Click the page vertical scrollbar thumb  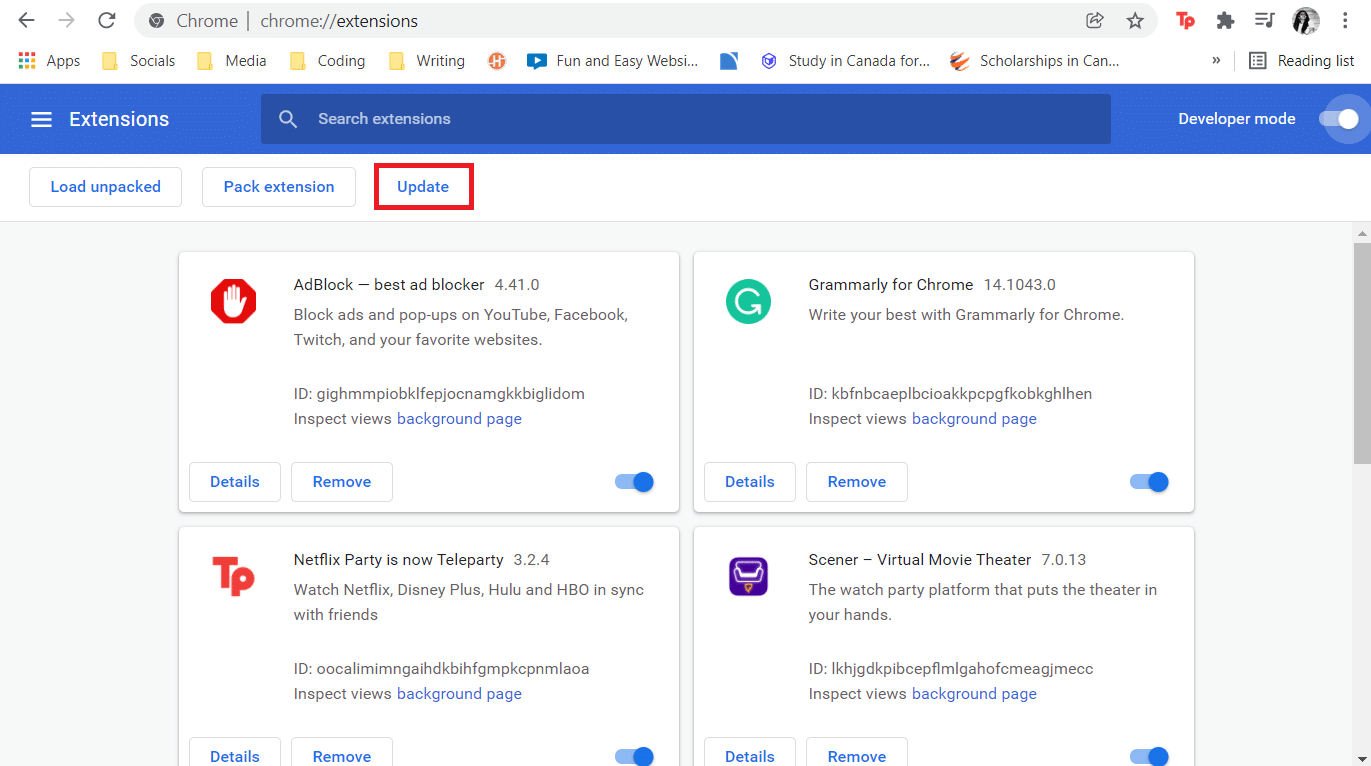tap(1362, 352)
